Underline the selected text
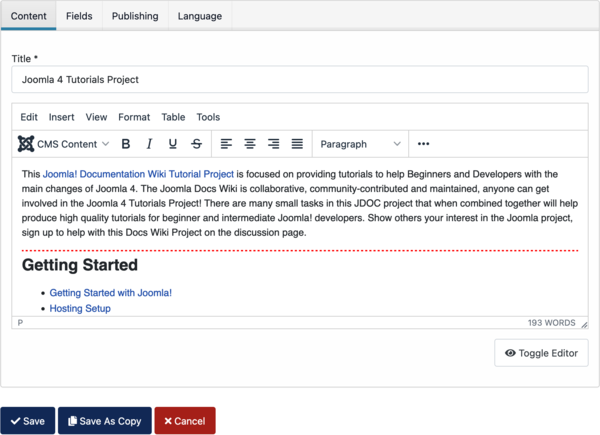Screen dimensions: 600x435 click(x=173, y=144)
